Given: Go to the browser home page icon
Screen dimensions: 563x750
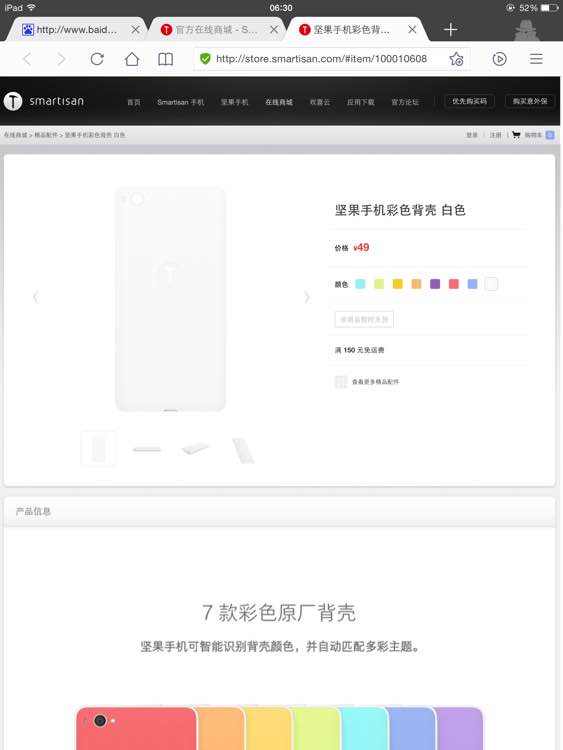Looking at the screenshot, I should [x=132, y=59].
